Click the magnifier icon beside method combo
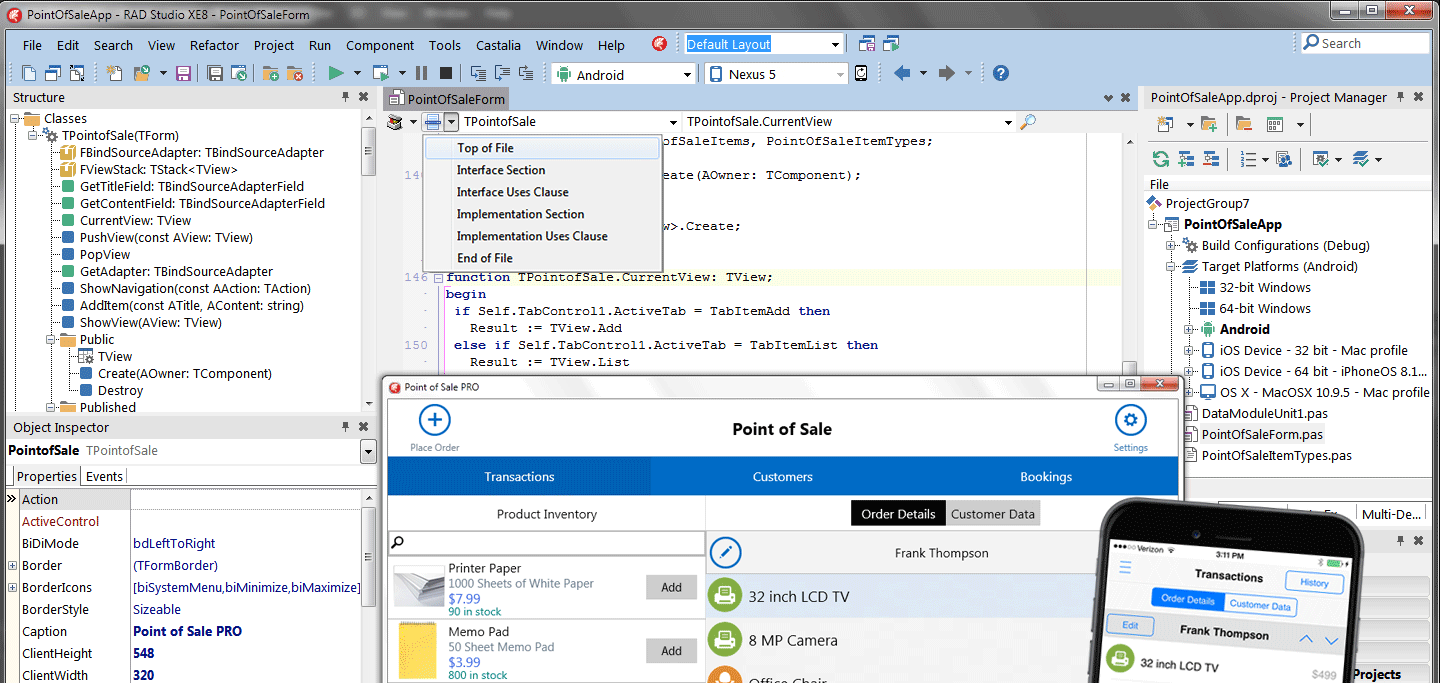This screenshot has width=1440, height=683. tap(1027, 122)
